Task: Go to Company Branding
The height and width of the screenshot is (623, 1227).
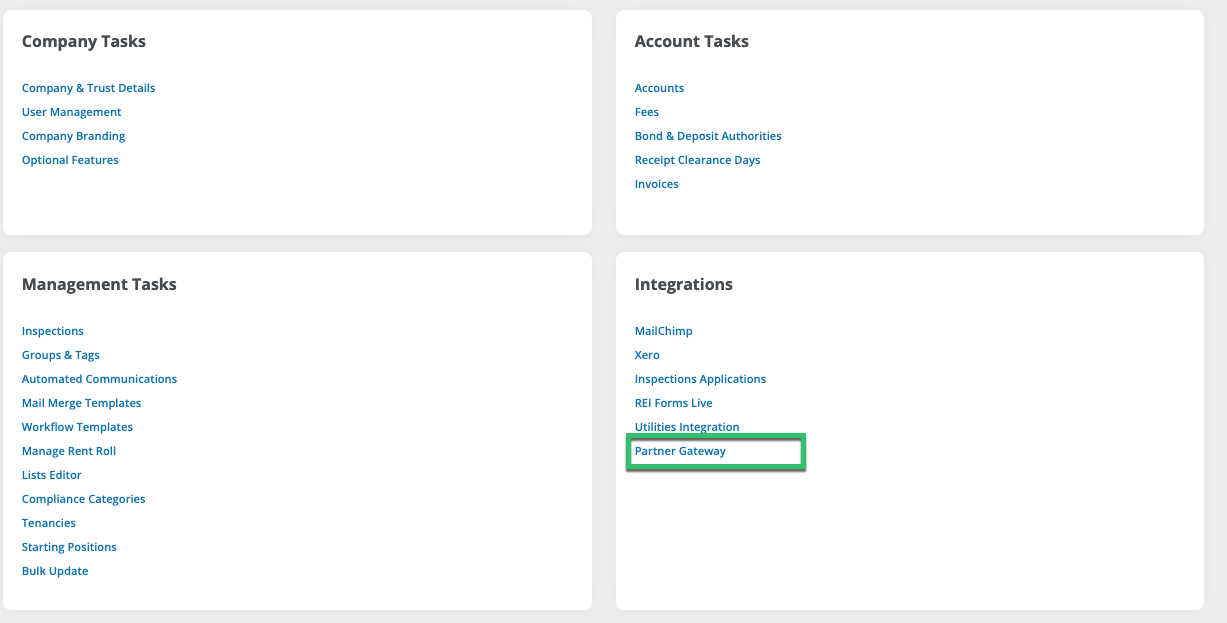Action: pos(74,136)
